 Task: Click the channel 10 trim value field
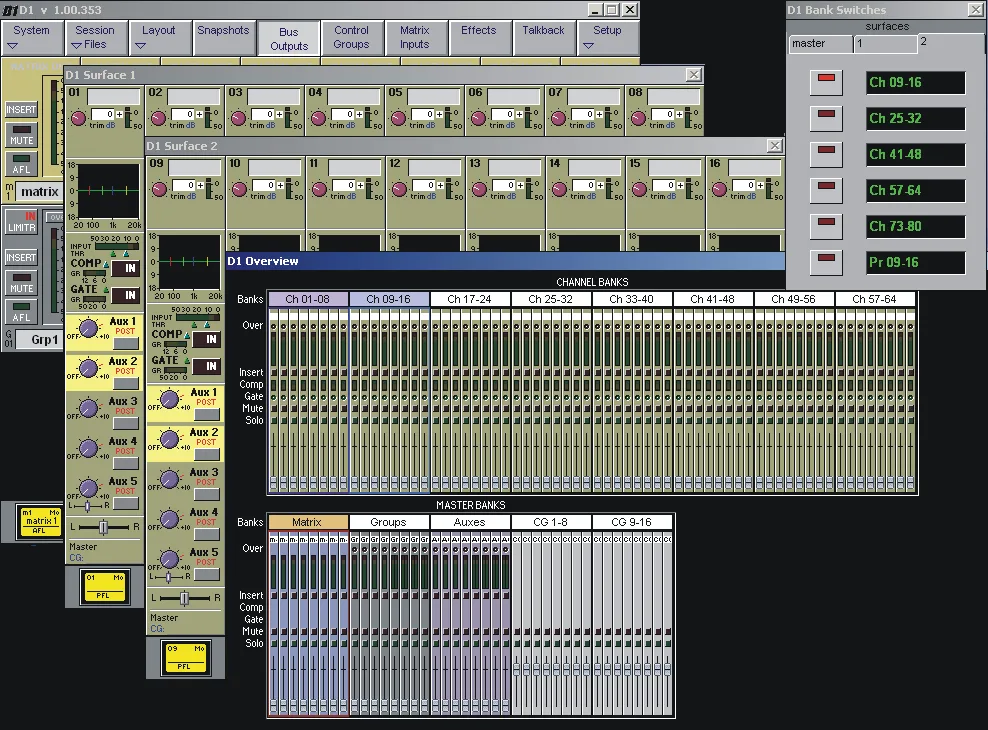(264, 185)
